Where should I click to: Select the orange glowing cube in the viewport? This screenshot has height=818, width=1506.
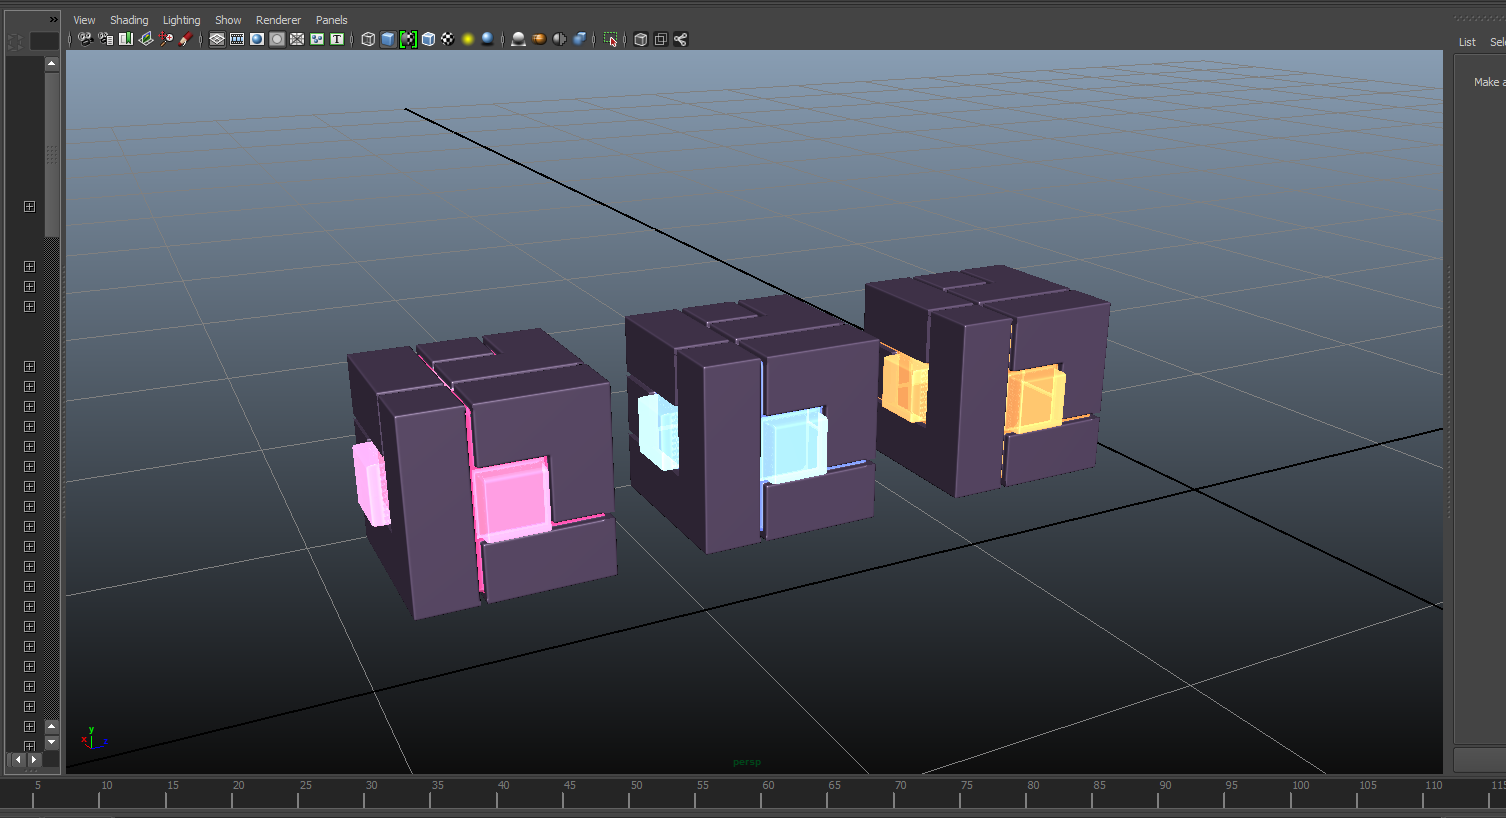pyautogui.click(x=1035, y=400)
